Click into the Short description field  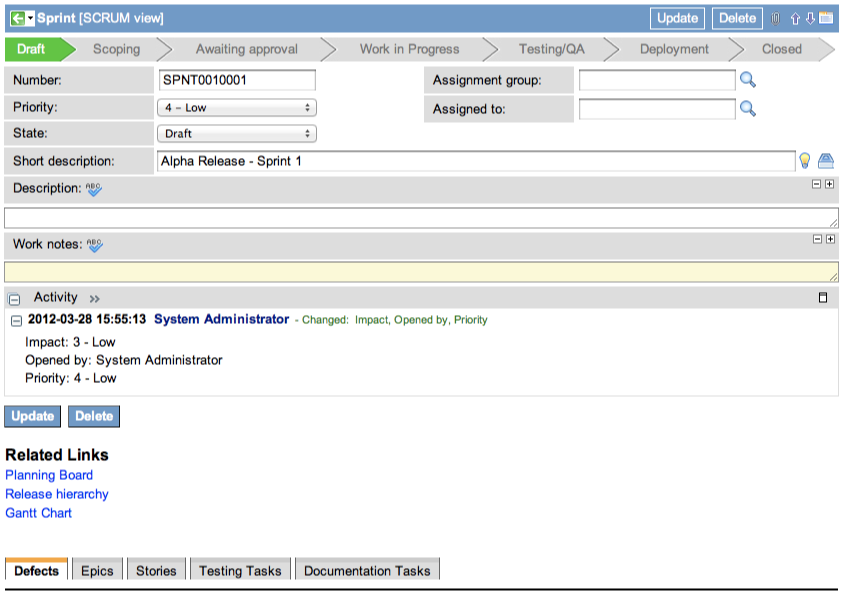click(x=475, y=161)
